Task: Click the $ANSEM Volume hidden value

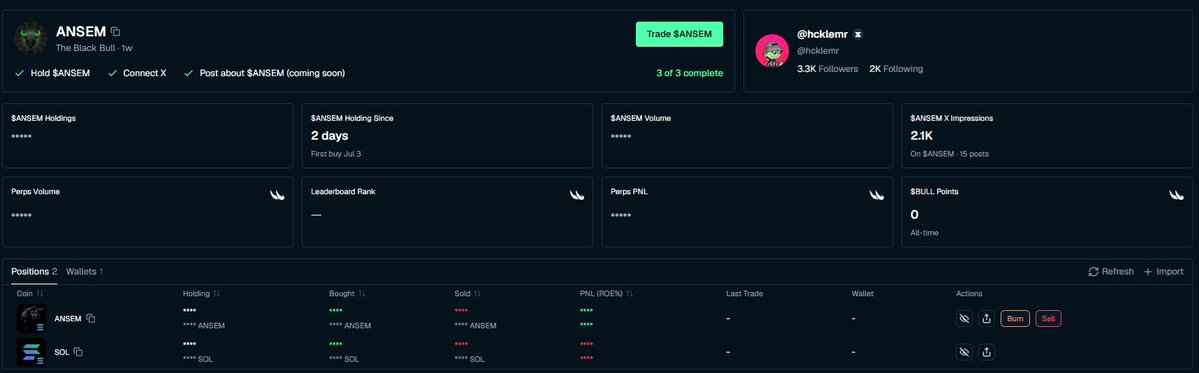Action: coord(621,137)
